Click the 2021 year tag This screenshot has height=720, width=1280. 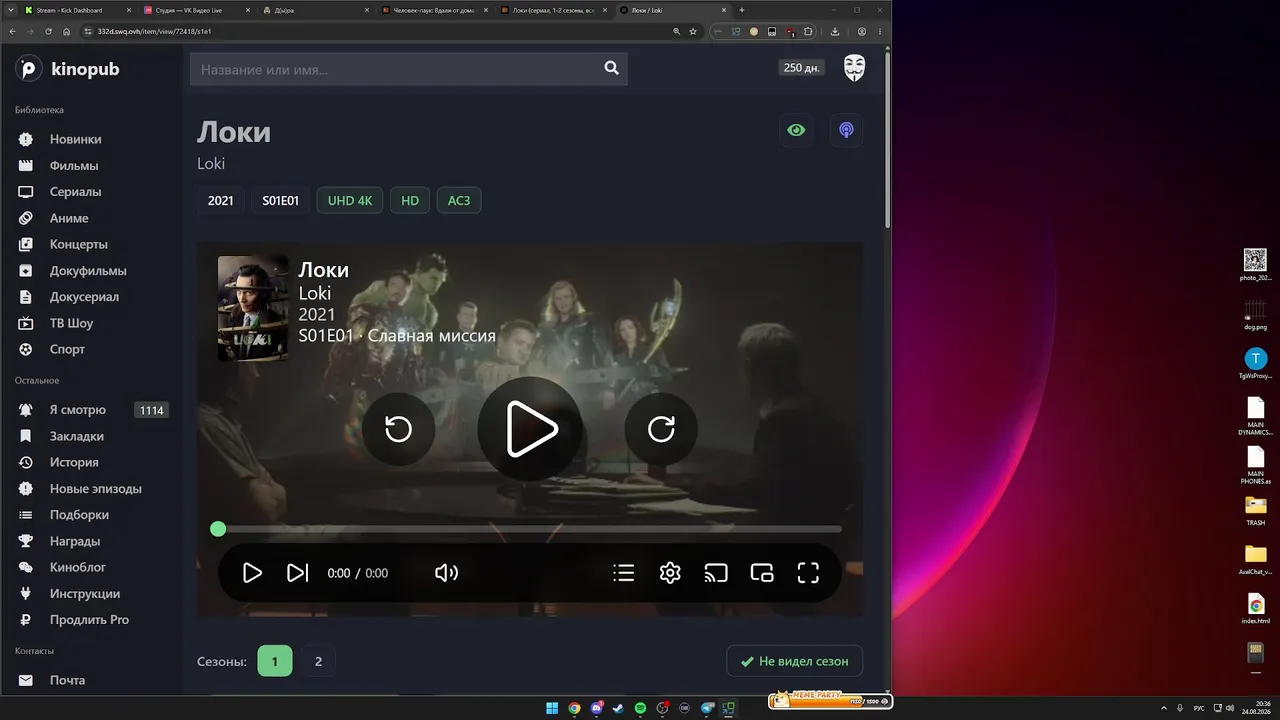coord(220,200)
